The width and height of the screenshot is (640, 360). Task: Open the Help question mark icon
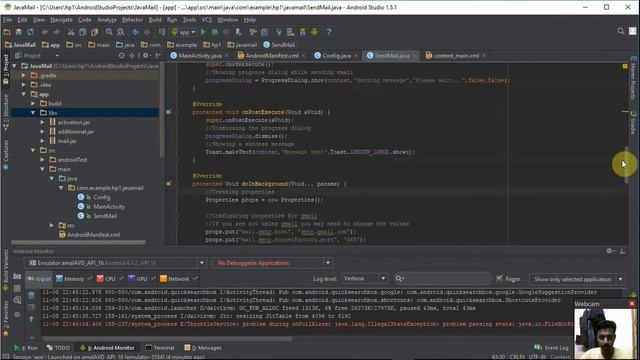click(x=329, y=32)
